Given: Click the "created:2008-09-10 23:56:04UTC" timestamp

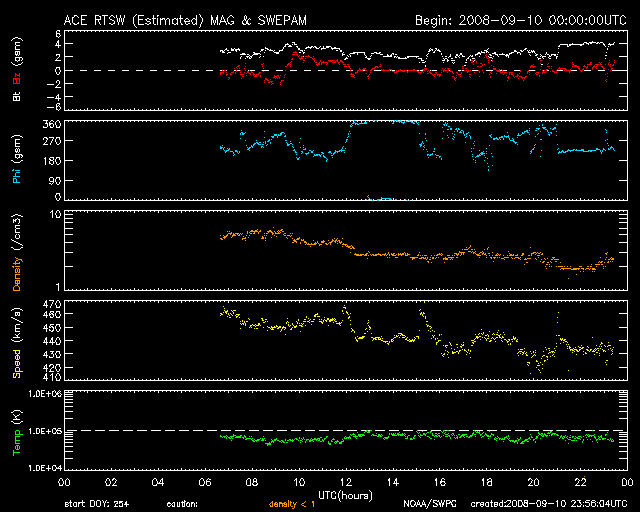Looking at the screenshot, I should (549, 504).
